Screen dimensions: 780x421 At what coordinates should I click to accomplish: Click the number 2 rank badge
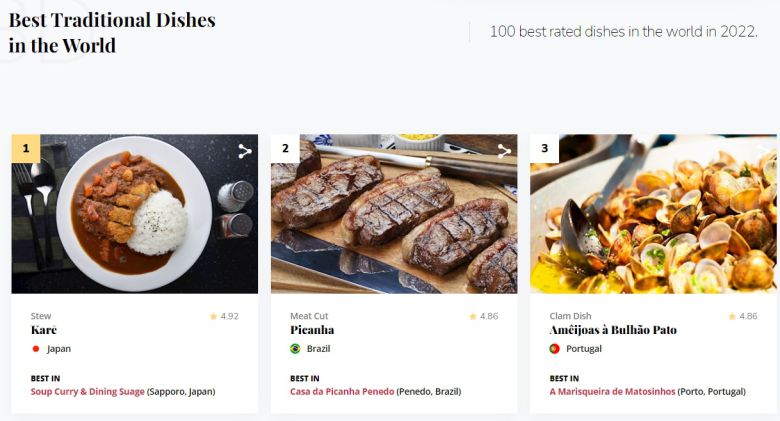click(x=285, y=149)
